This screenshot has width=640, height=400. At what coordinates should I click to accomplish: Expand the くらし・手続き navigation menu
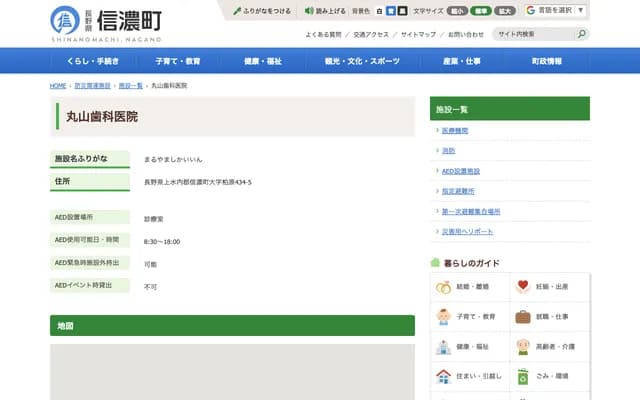click(92, 61)
